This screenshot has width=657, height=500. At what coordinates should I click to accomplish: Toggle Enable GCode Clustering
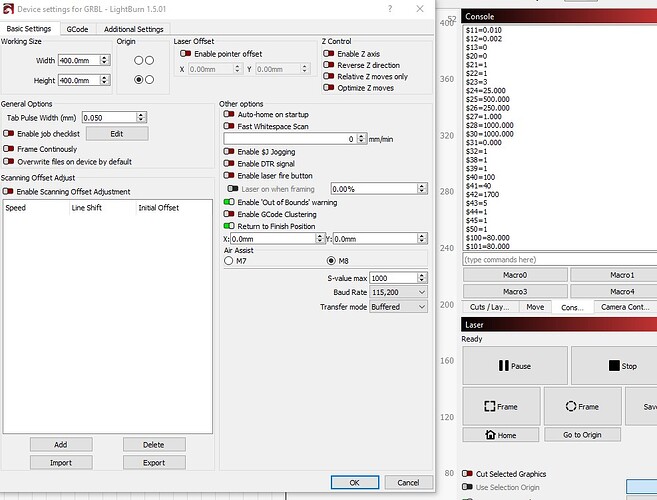coord(229,214)
